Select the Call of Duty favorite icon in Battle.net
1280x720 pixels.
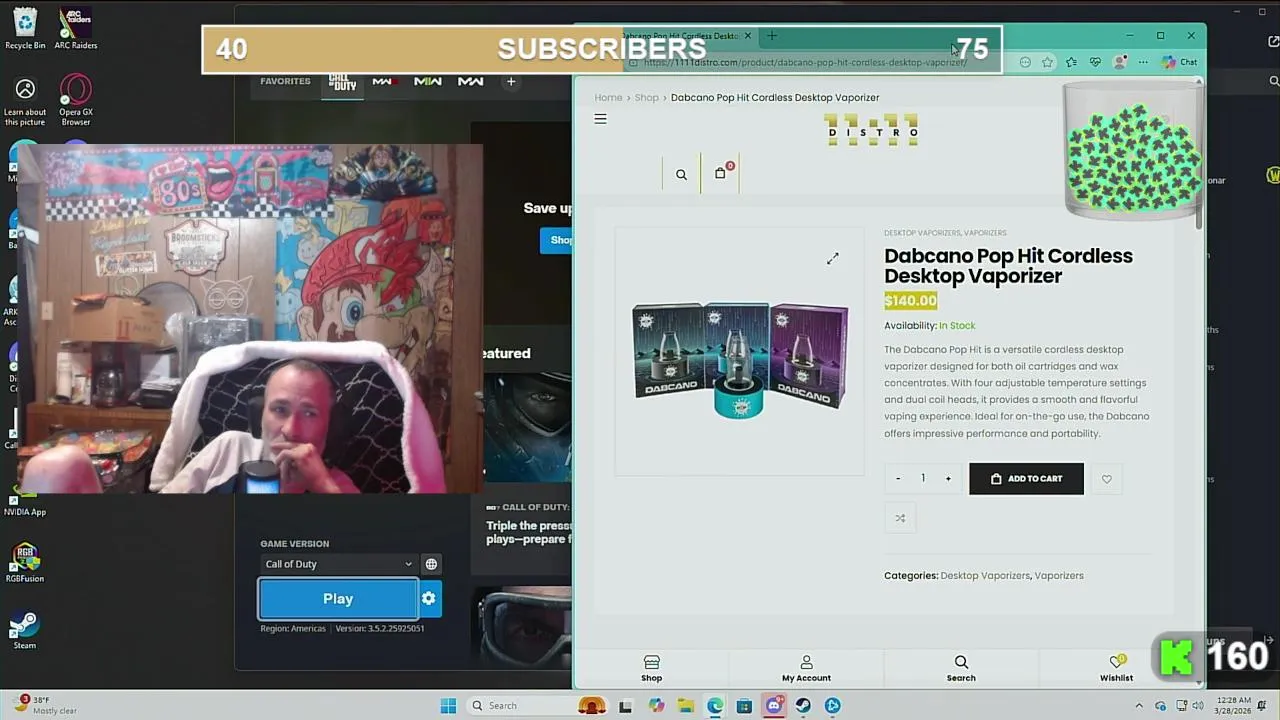click(343, 81)
